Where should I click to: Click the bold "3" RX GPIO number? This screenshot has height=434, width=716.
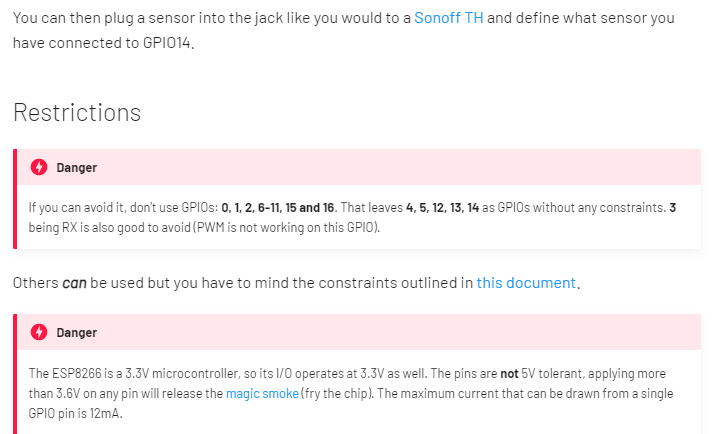(x=672, y=207)
